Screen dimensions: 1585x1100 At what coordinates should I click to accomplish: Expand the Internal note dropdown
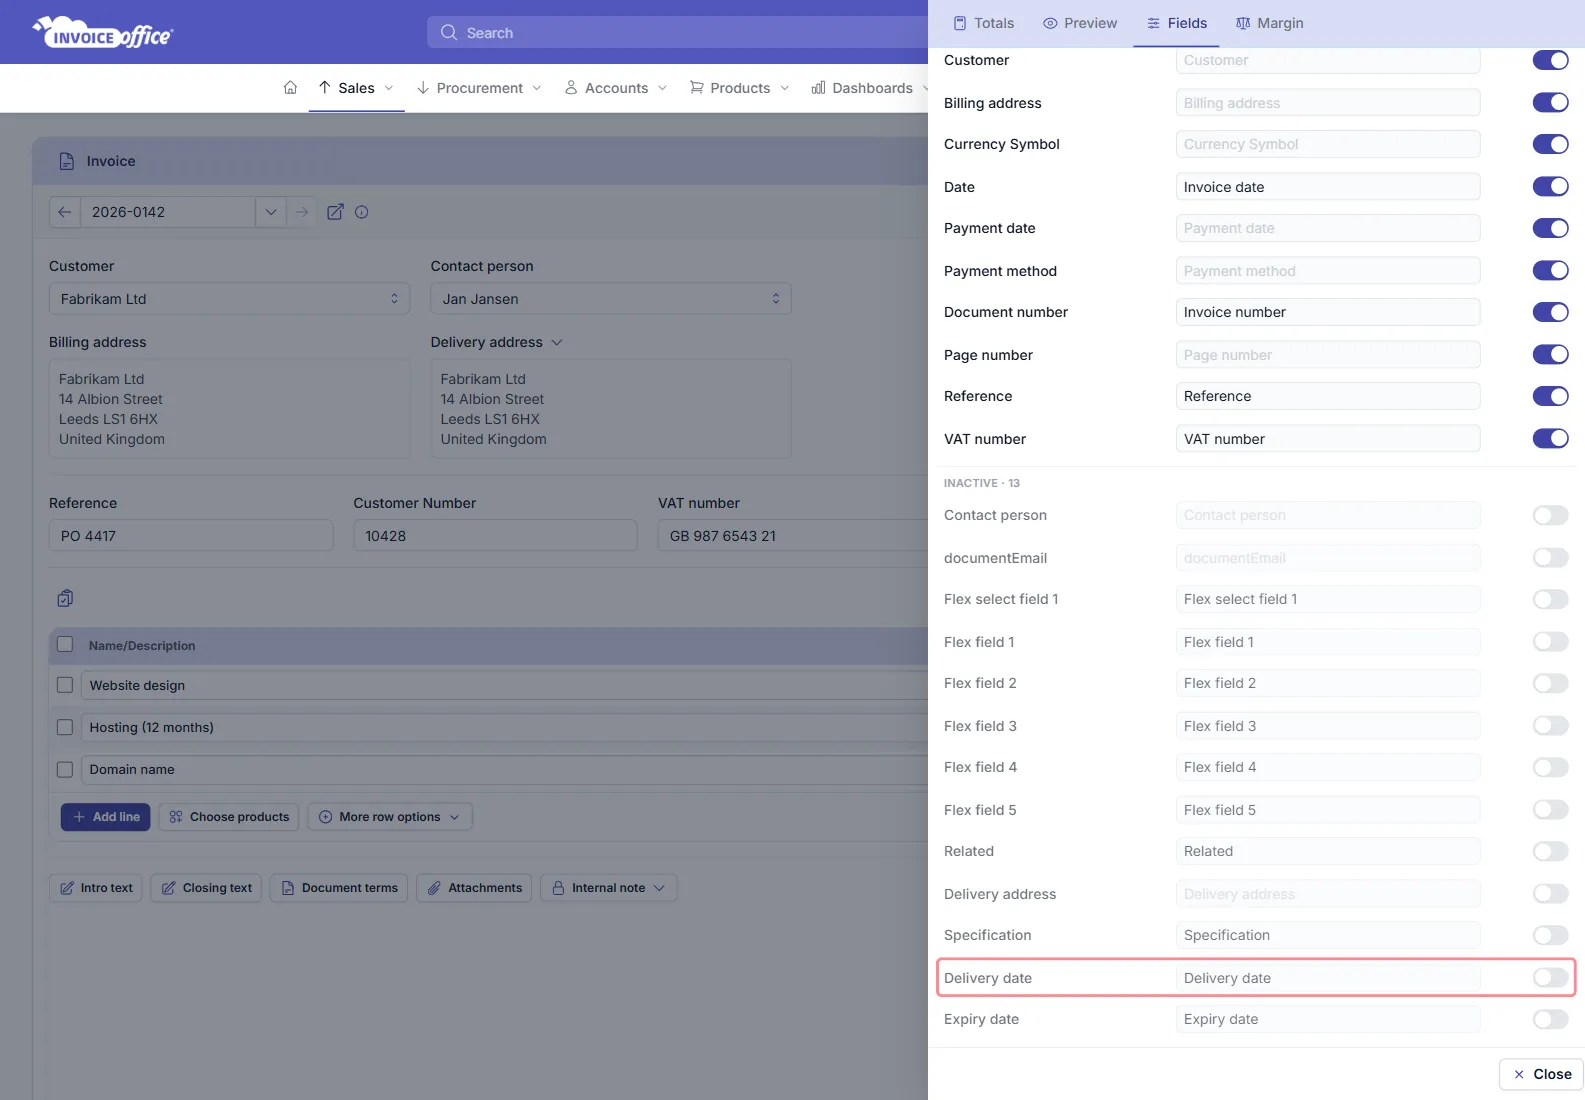[609, 888]
